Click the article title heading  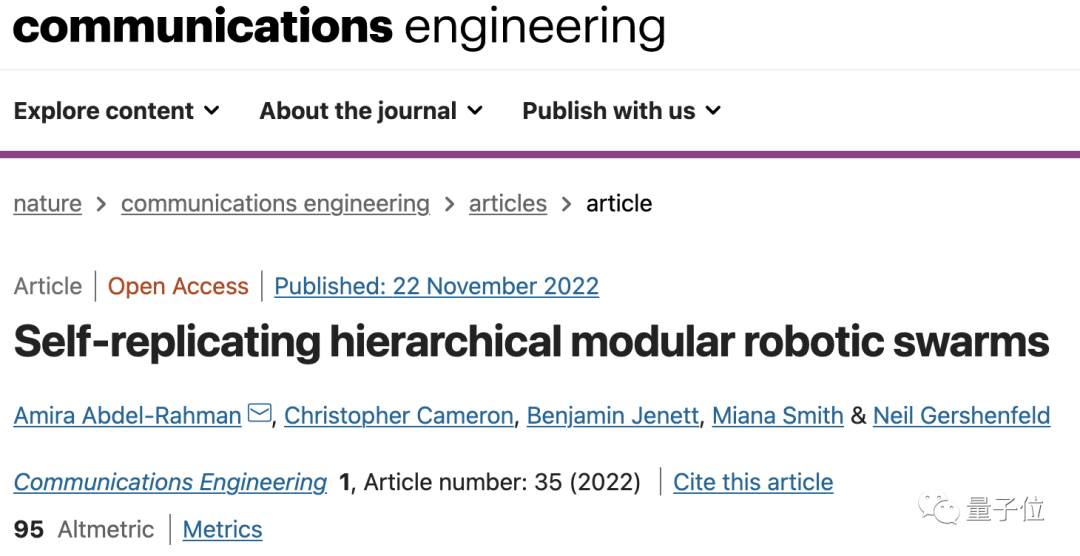point(531,343)
